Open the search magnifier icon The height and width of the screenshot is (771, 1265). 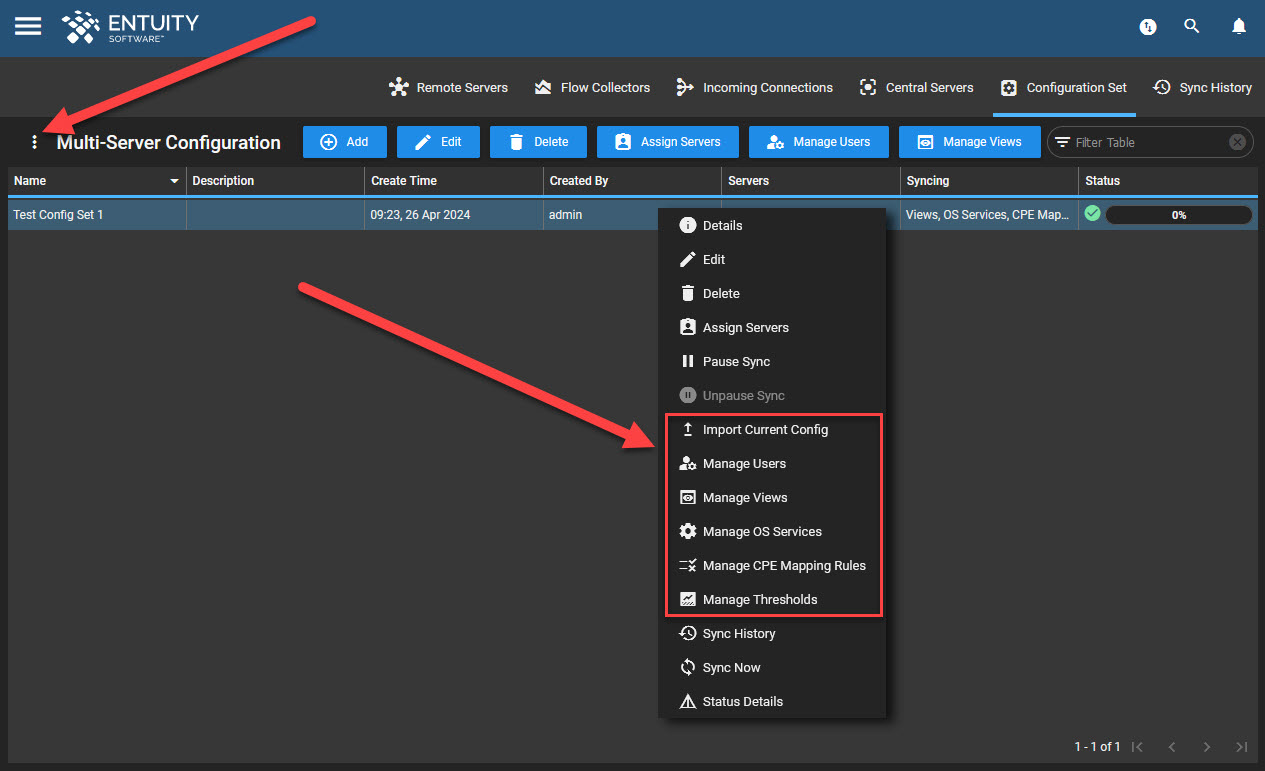[1192, 27]
